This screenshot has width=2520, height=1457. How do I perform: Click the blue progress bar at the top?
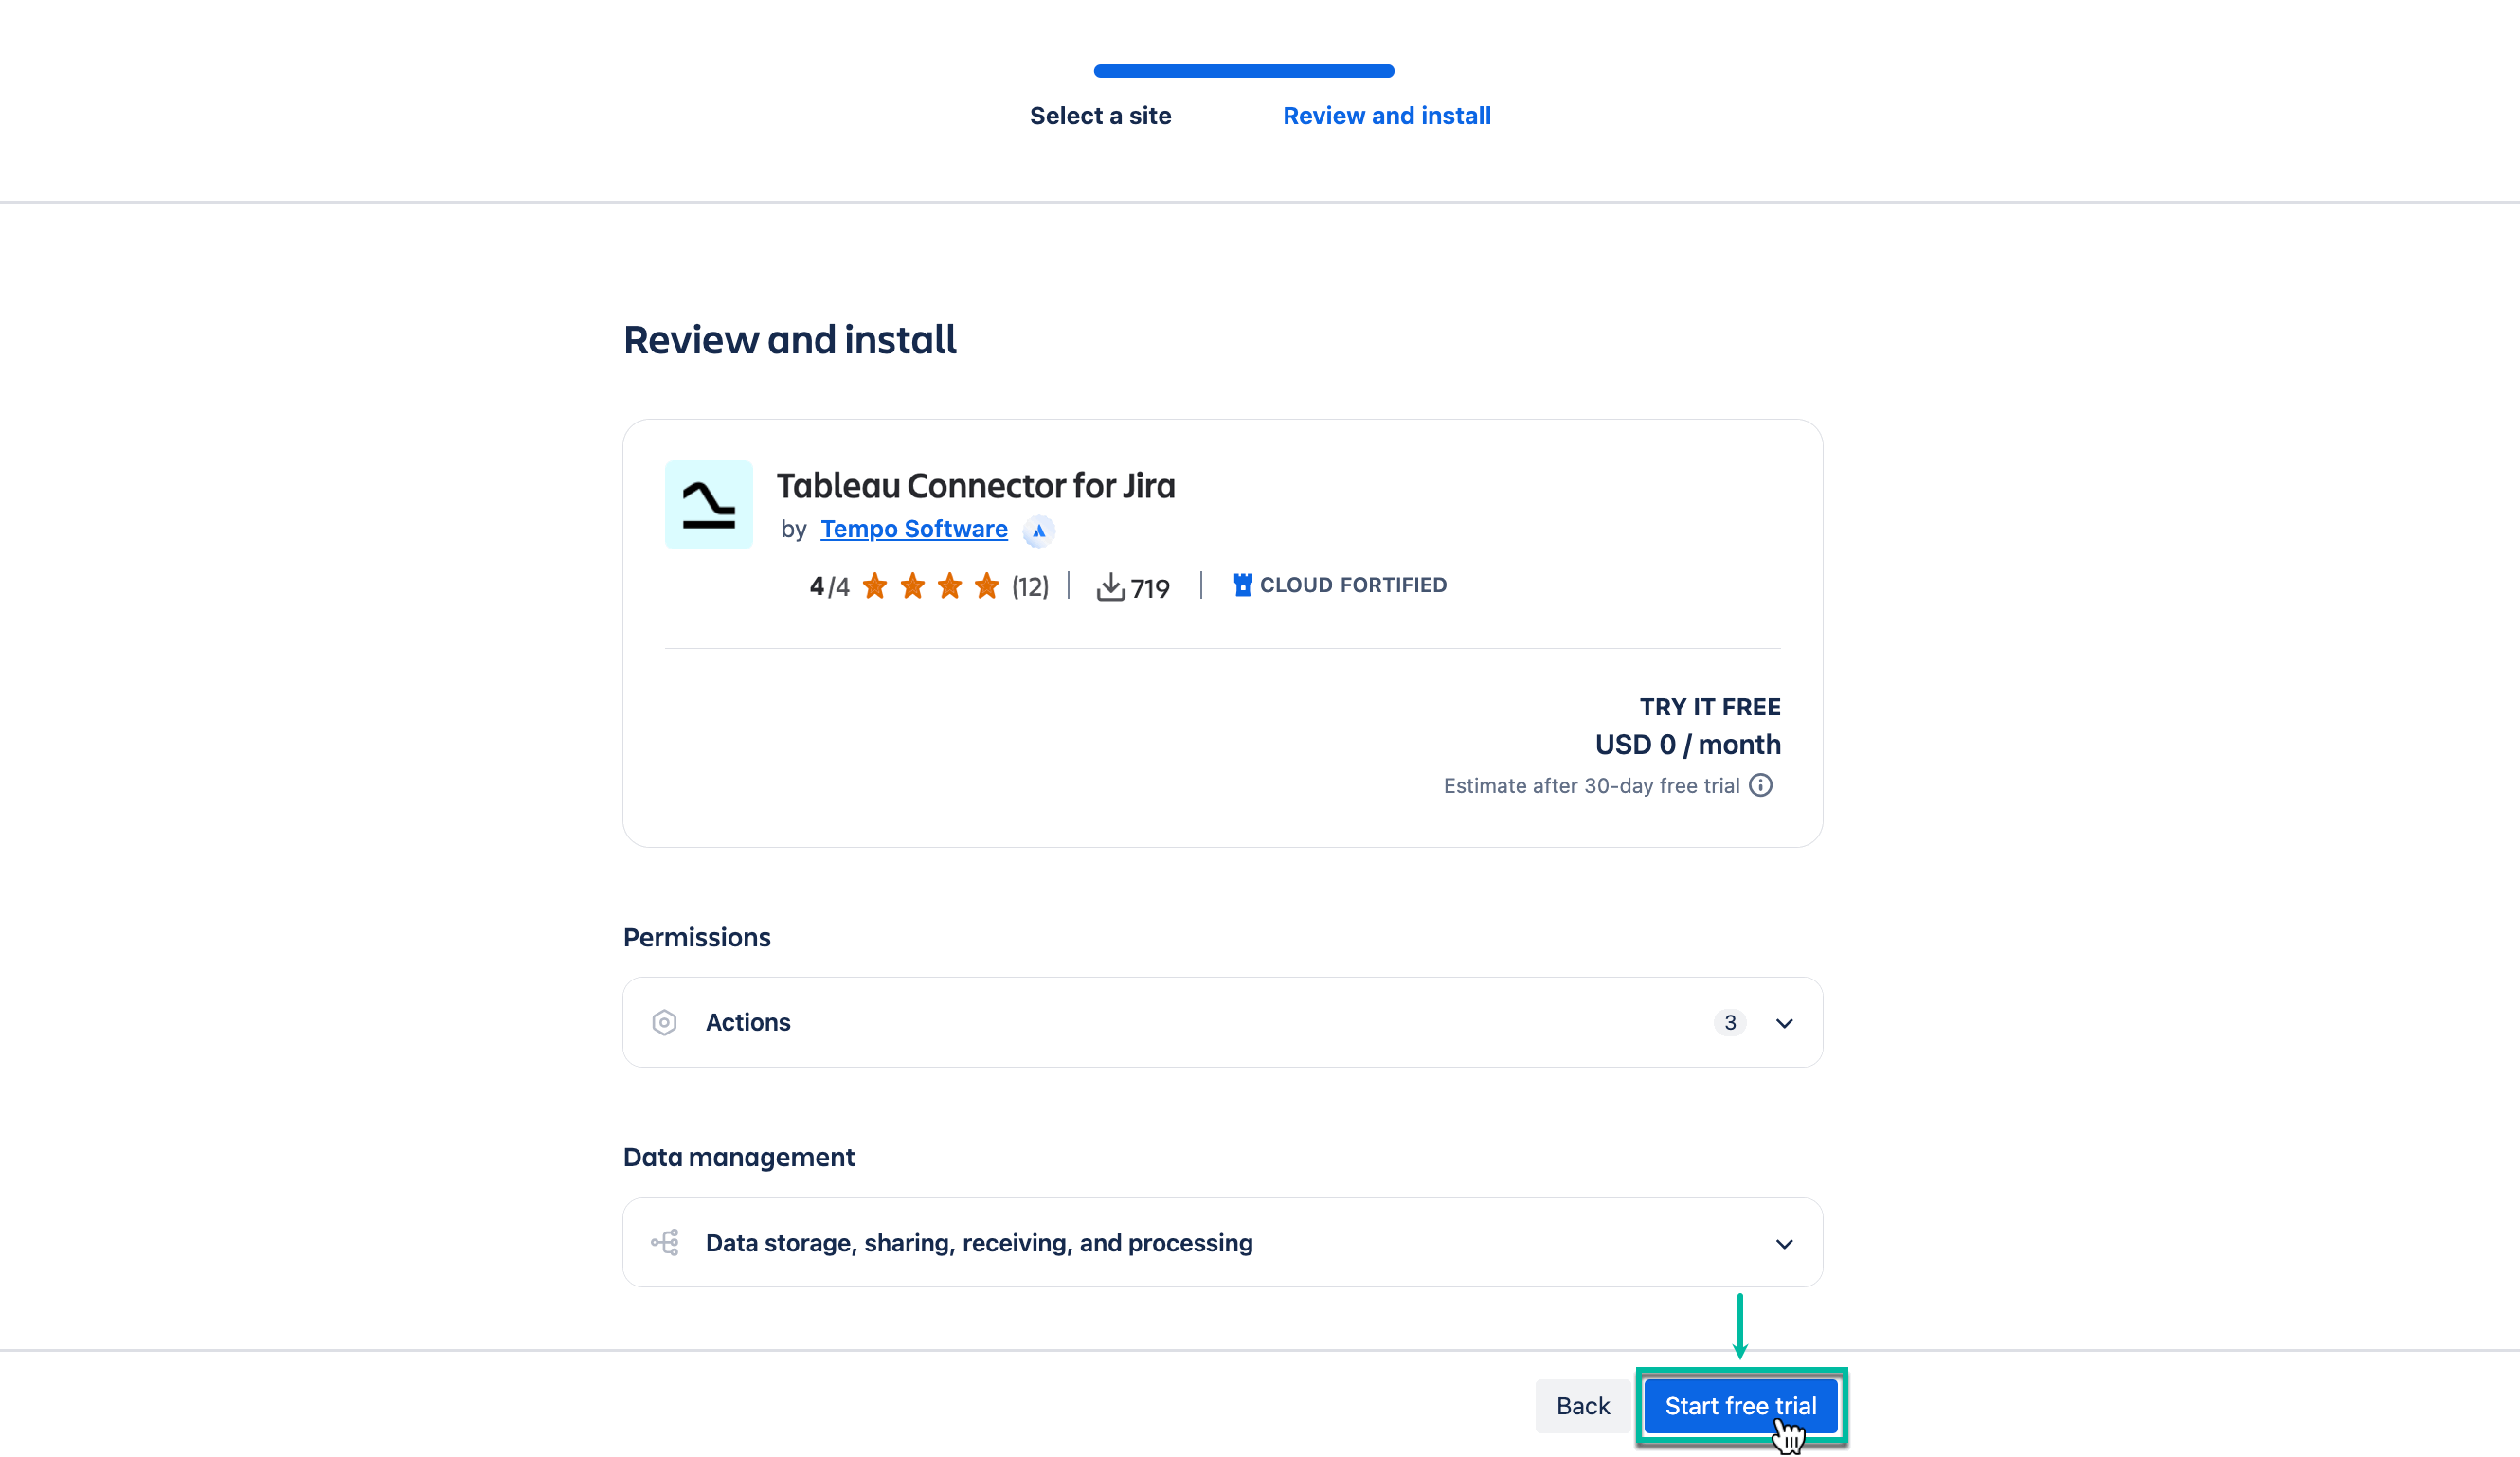click(1243, 70)
